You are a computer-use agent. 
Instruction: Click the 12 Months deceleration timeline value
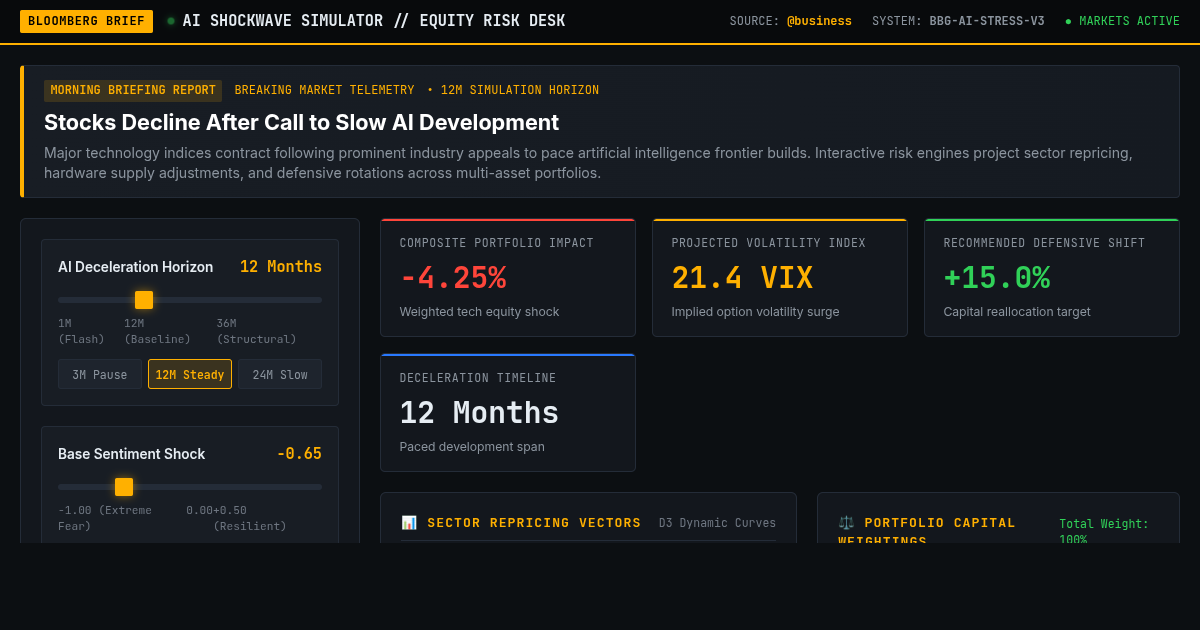(x=479, y=413)
